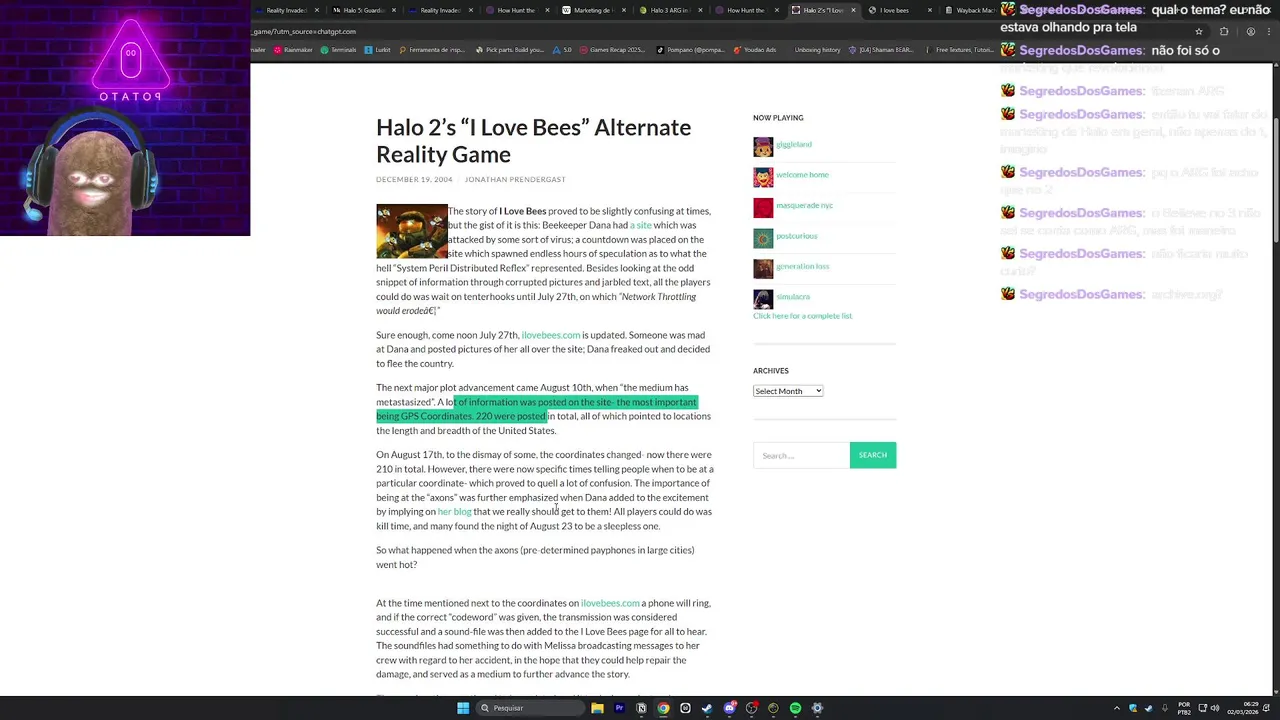Click the Pesquisar taskbar search box

(529, 708)
